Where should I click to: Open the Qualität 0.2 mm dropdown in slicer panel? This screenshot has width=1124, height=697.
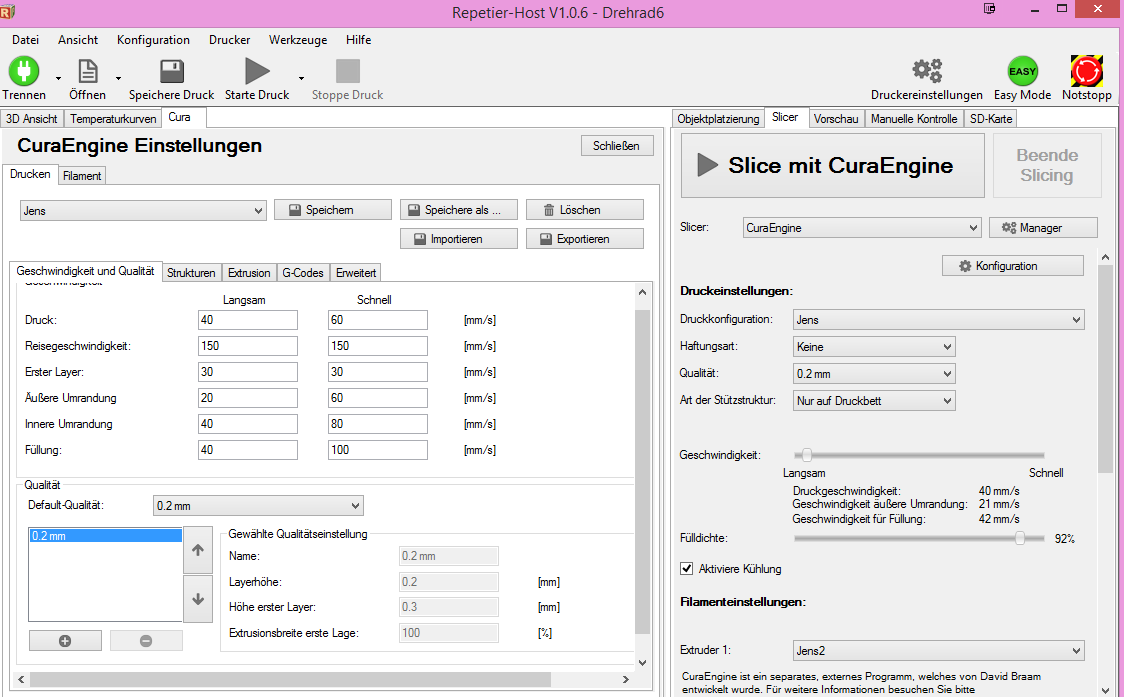pyautogui.click(x=875, y=374)
